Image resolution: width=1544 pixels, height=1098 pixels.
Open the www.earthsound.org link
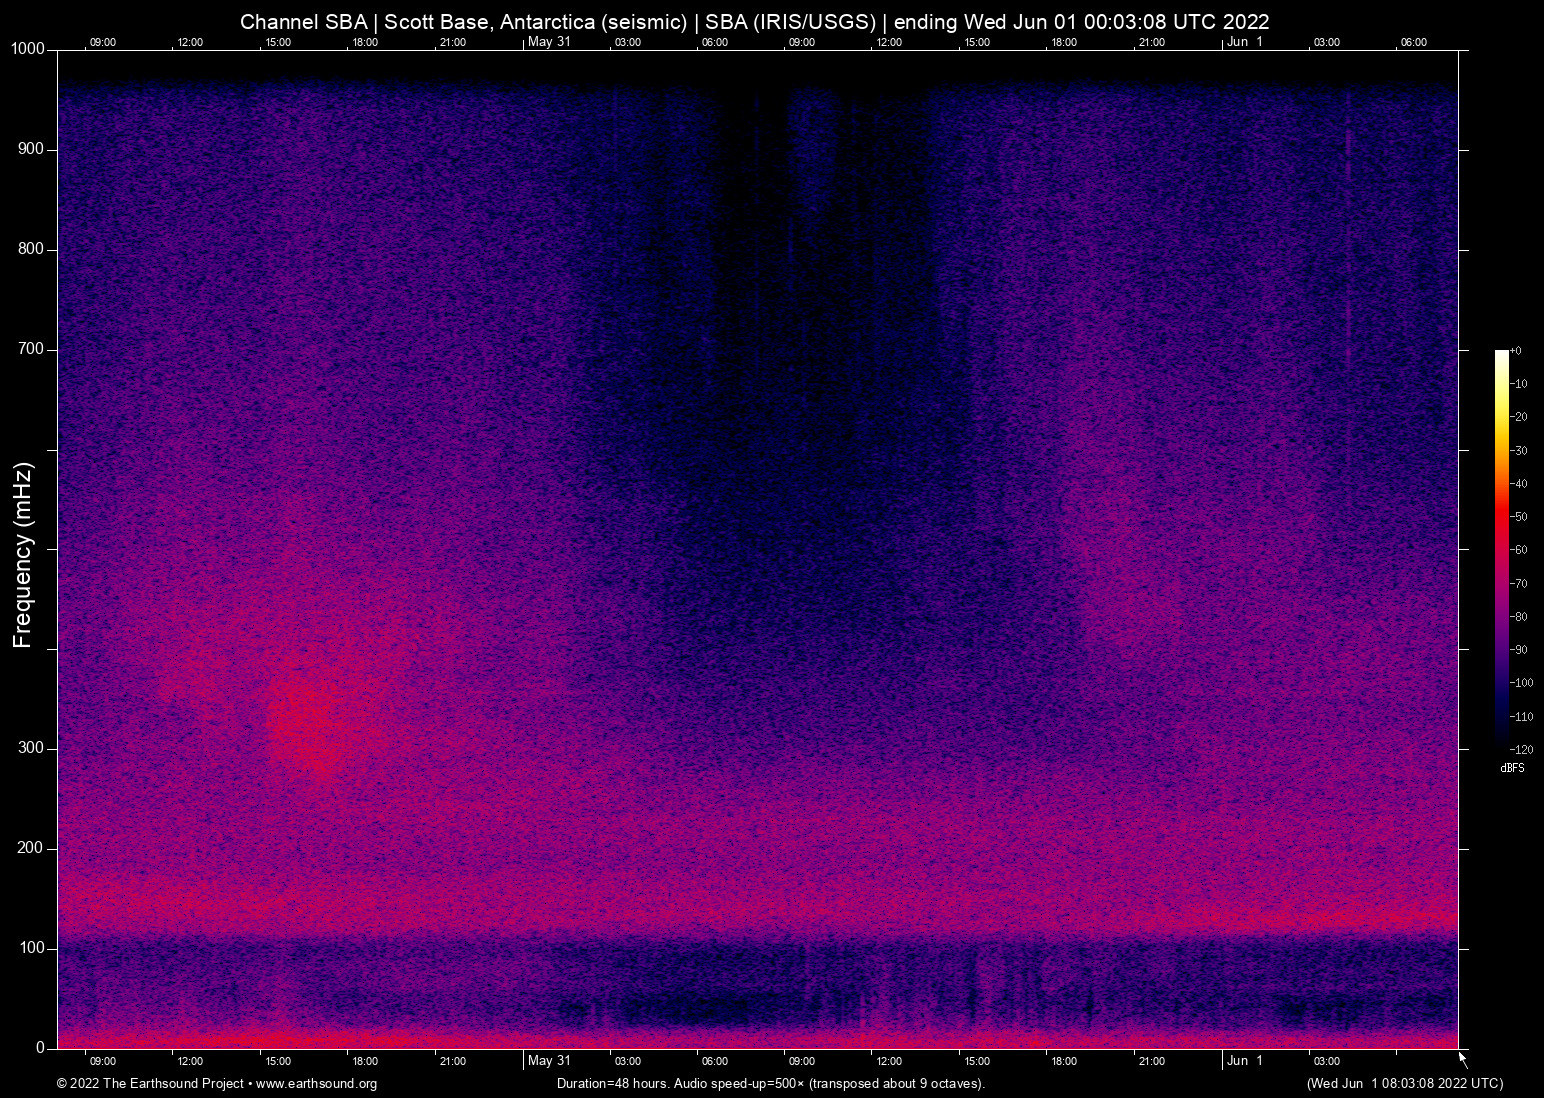[x=316, y=1084]
